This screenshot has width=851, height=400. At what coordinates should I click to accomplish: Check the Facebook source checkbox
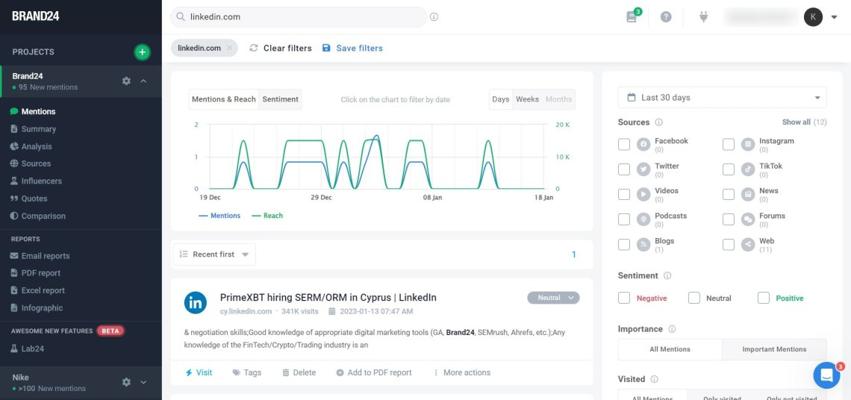tap(624, 144)
